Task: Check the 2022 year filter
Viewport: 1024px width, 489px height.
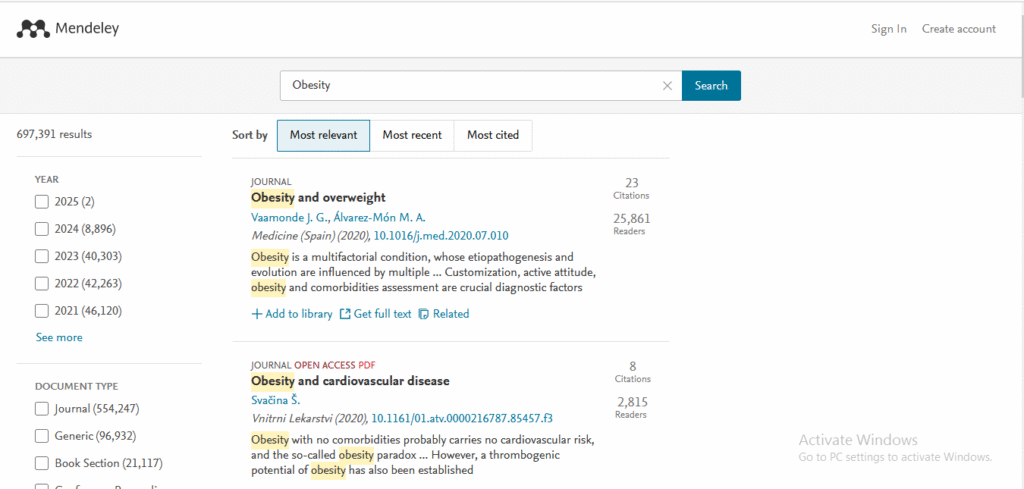Action: click(42, 284)
